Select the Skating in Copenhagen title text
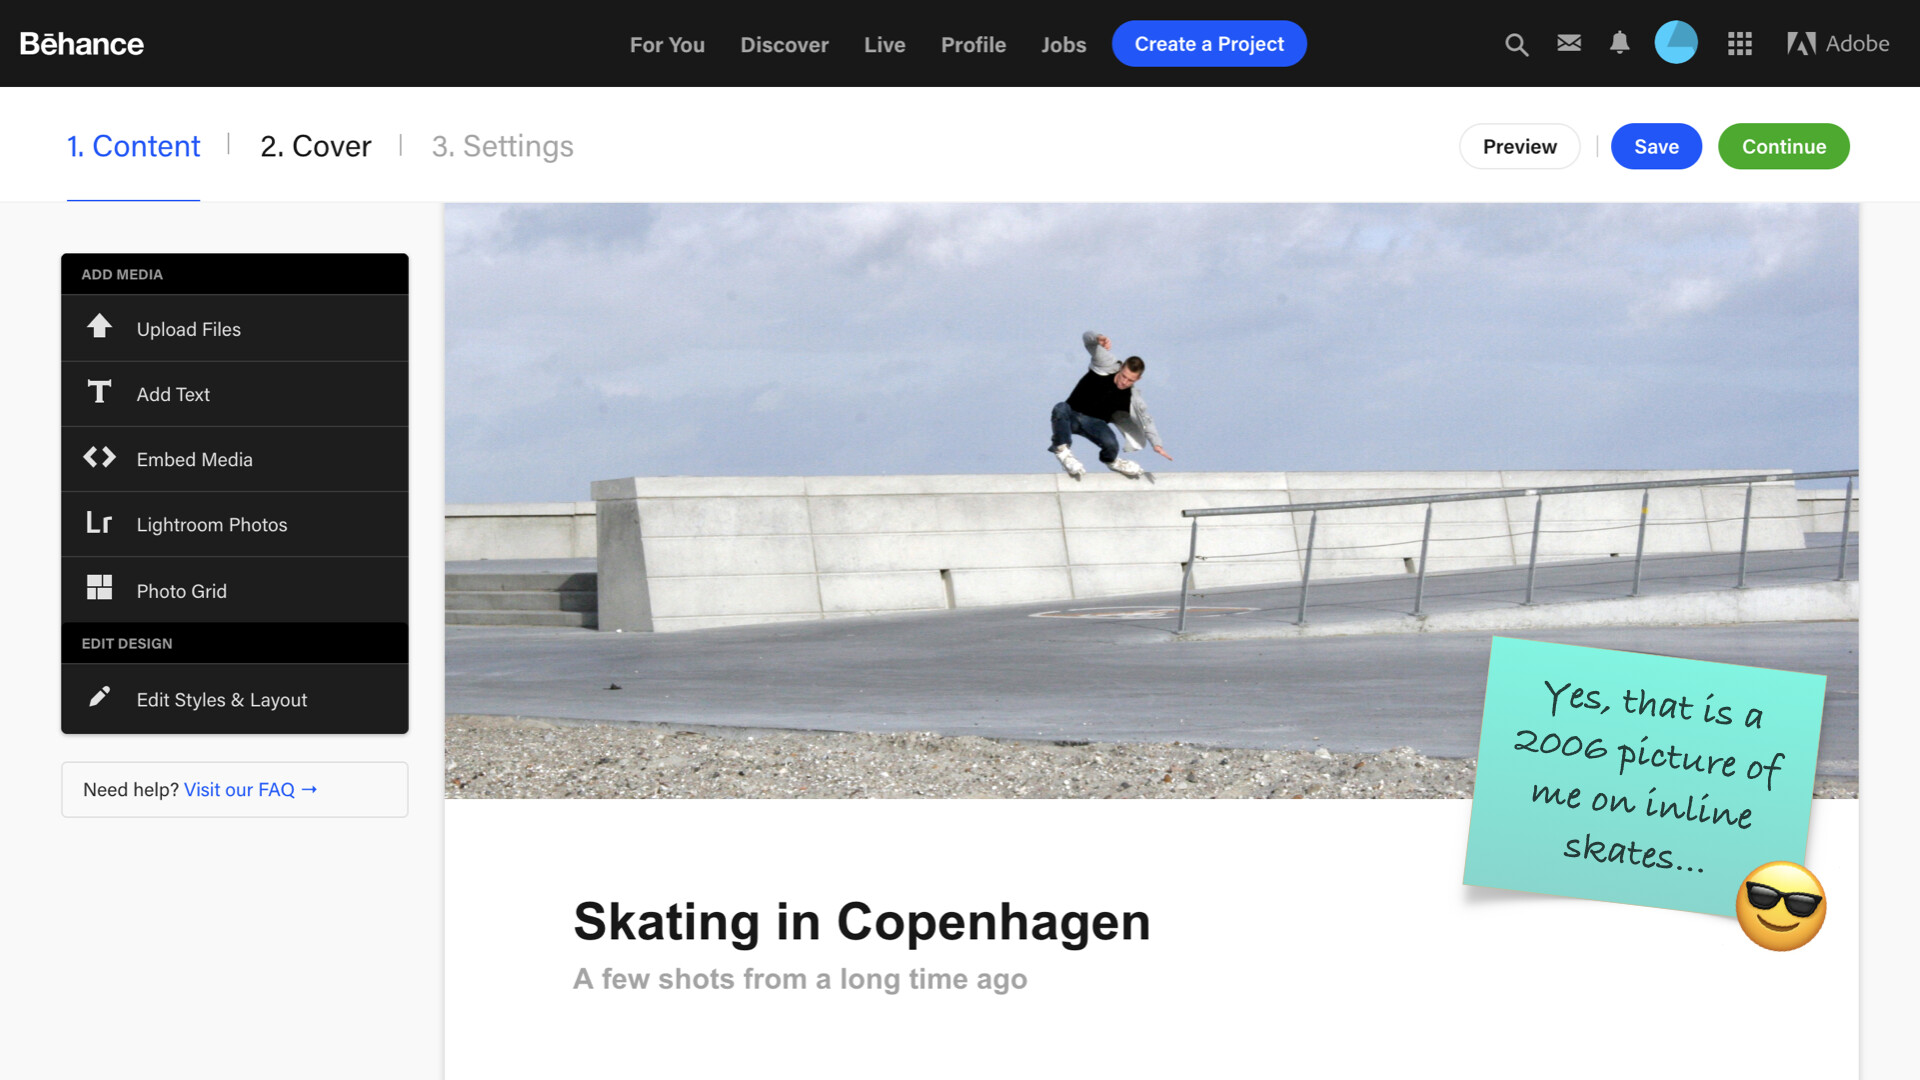The width and height of the screenshot is (1920, 1080). tap(861, 921)
